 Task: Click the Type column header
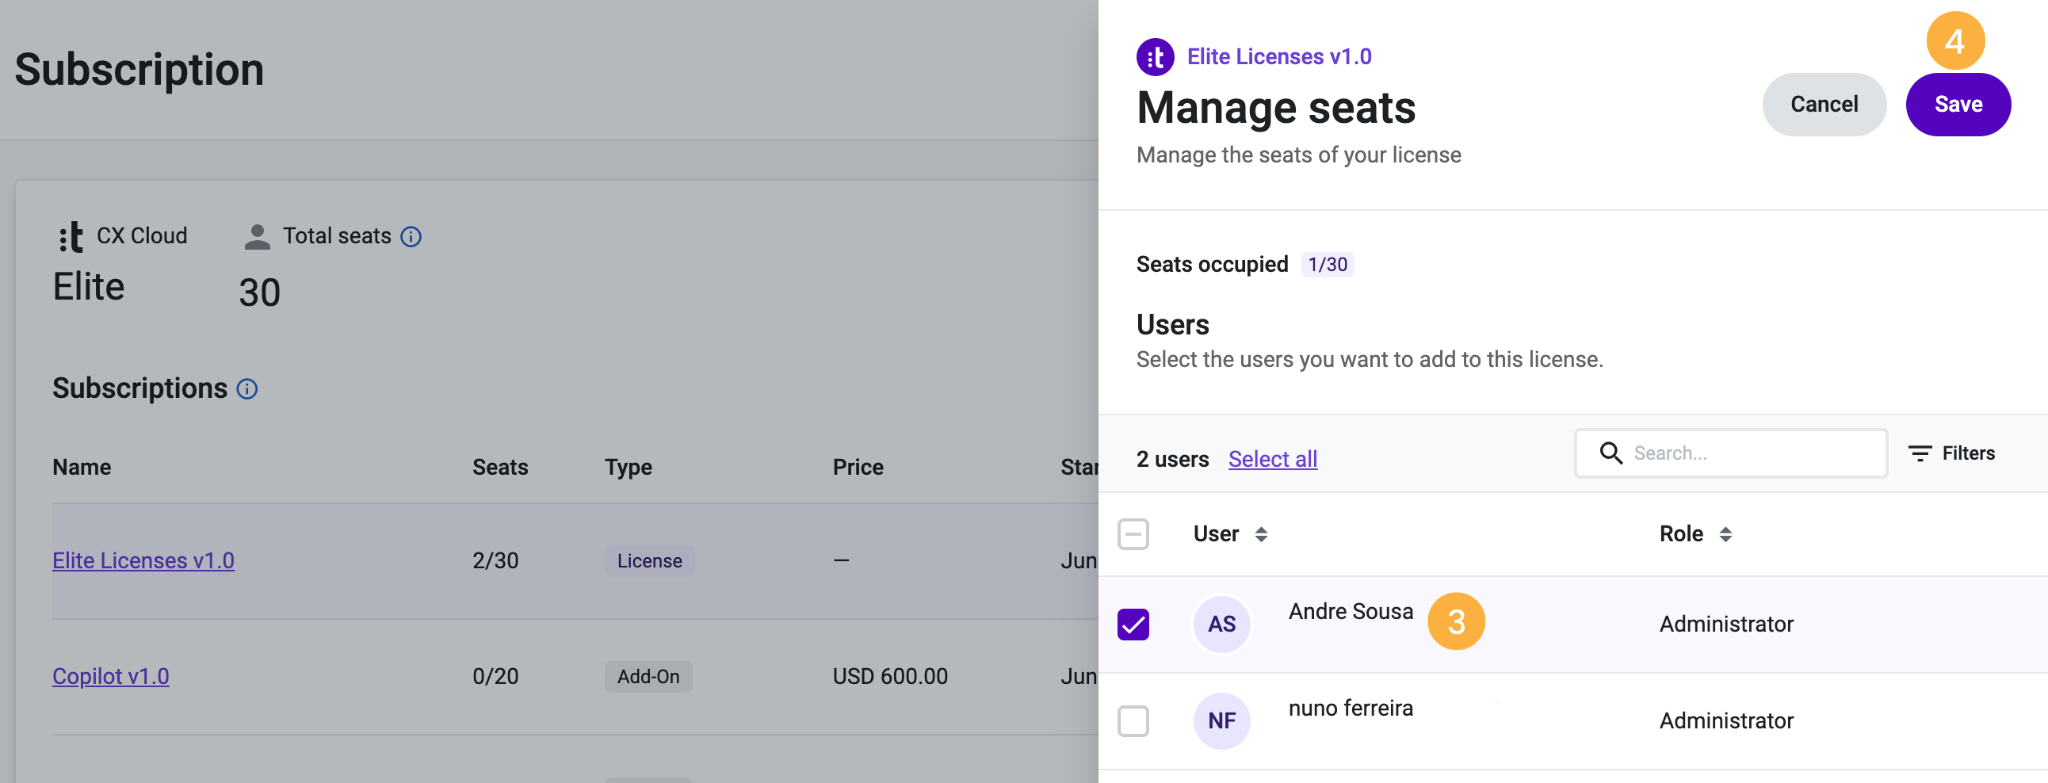click(x=628, y=467)
